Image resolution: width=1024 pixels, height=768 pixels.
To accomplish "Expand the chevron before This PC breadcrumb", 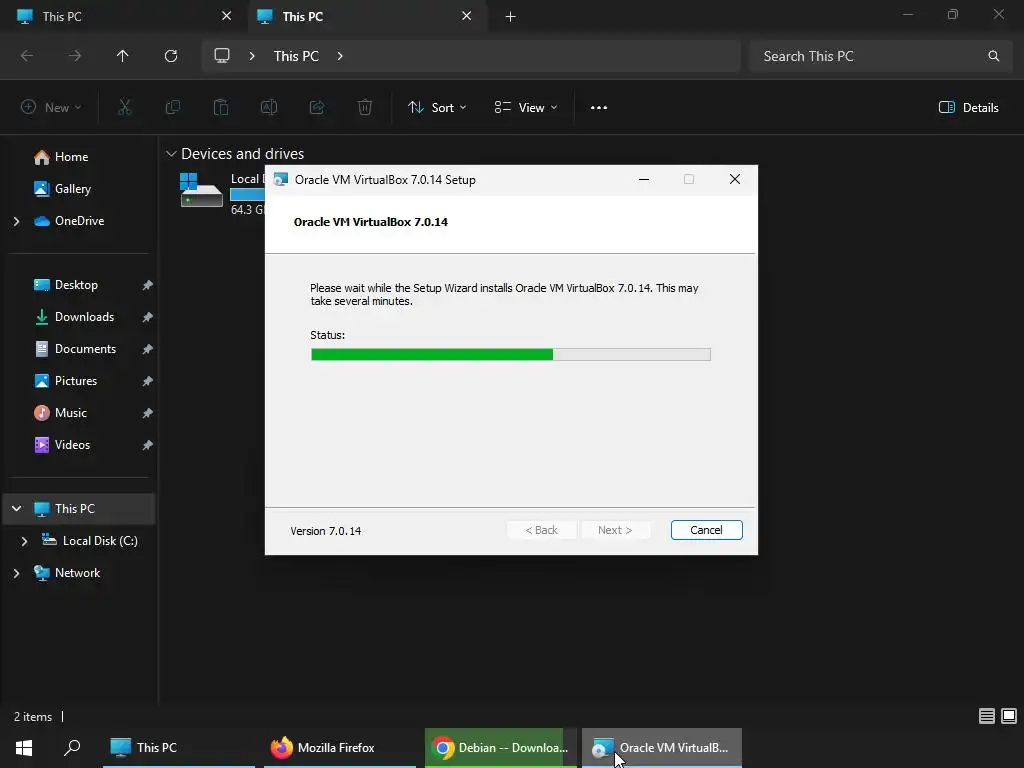I will pos(252,56).
